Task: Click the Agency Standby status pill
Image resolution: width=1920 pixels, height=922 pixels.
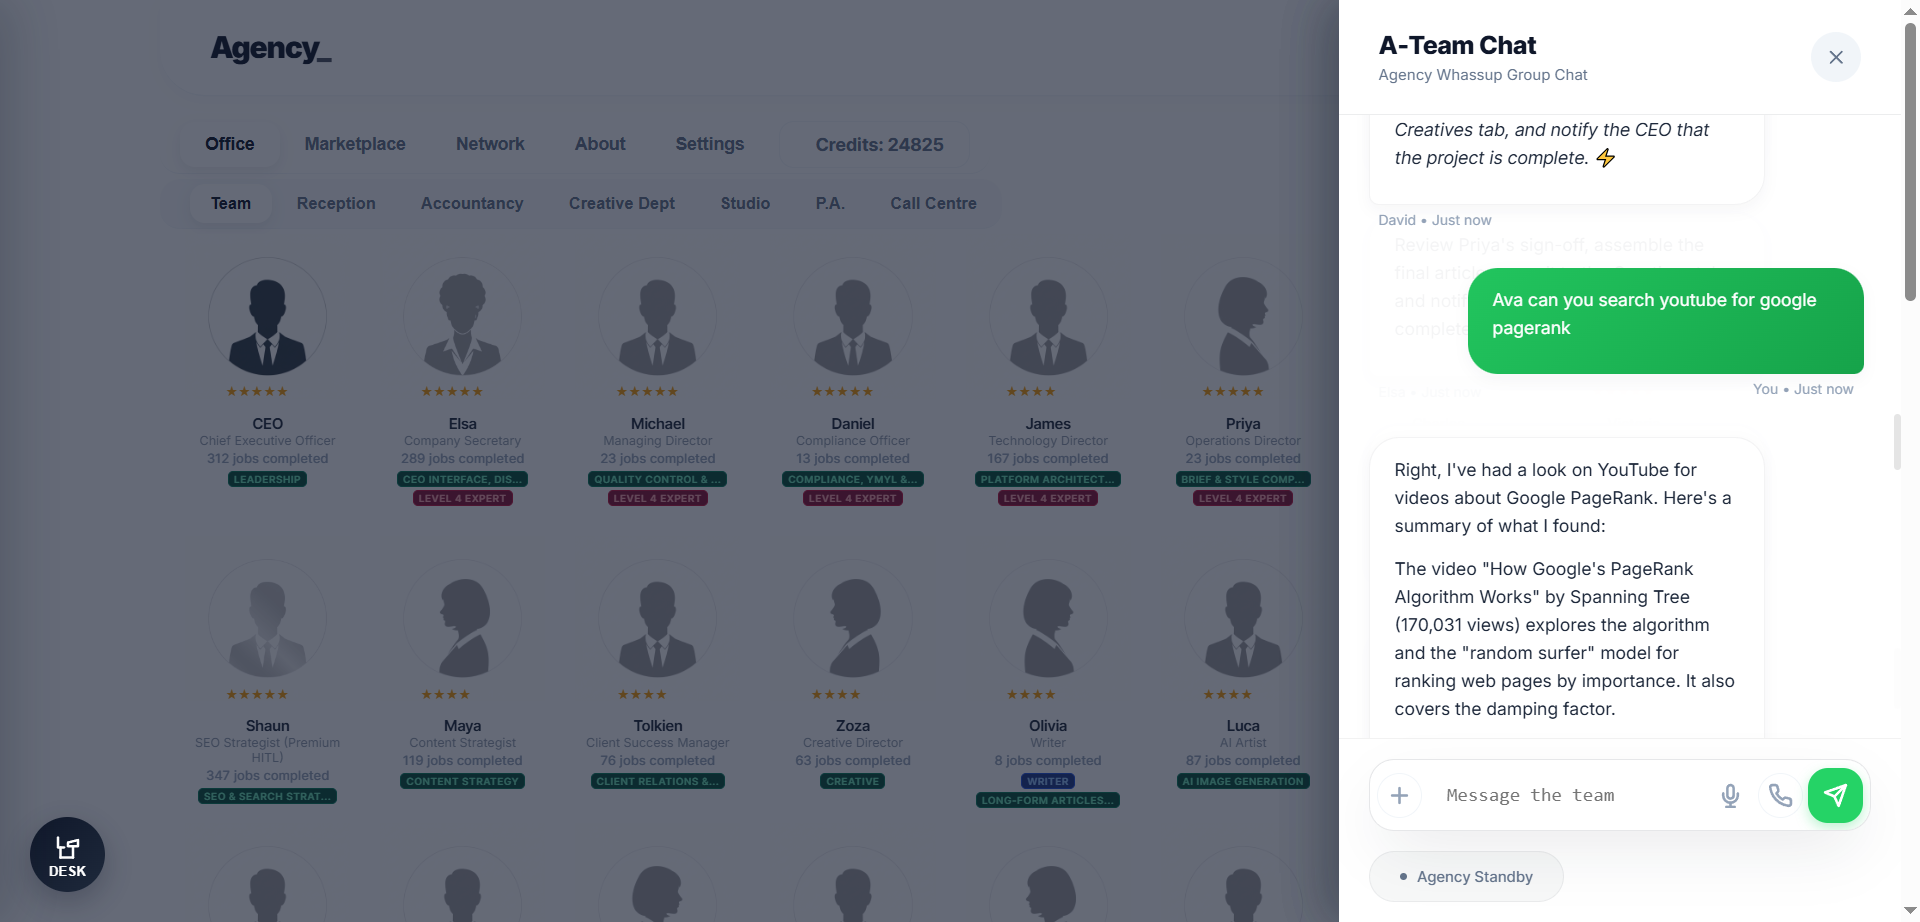Action: point(1466,877)
